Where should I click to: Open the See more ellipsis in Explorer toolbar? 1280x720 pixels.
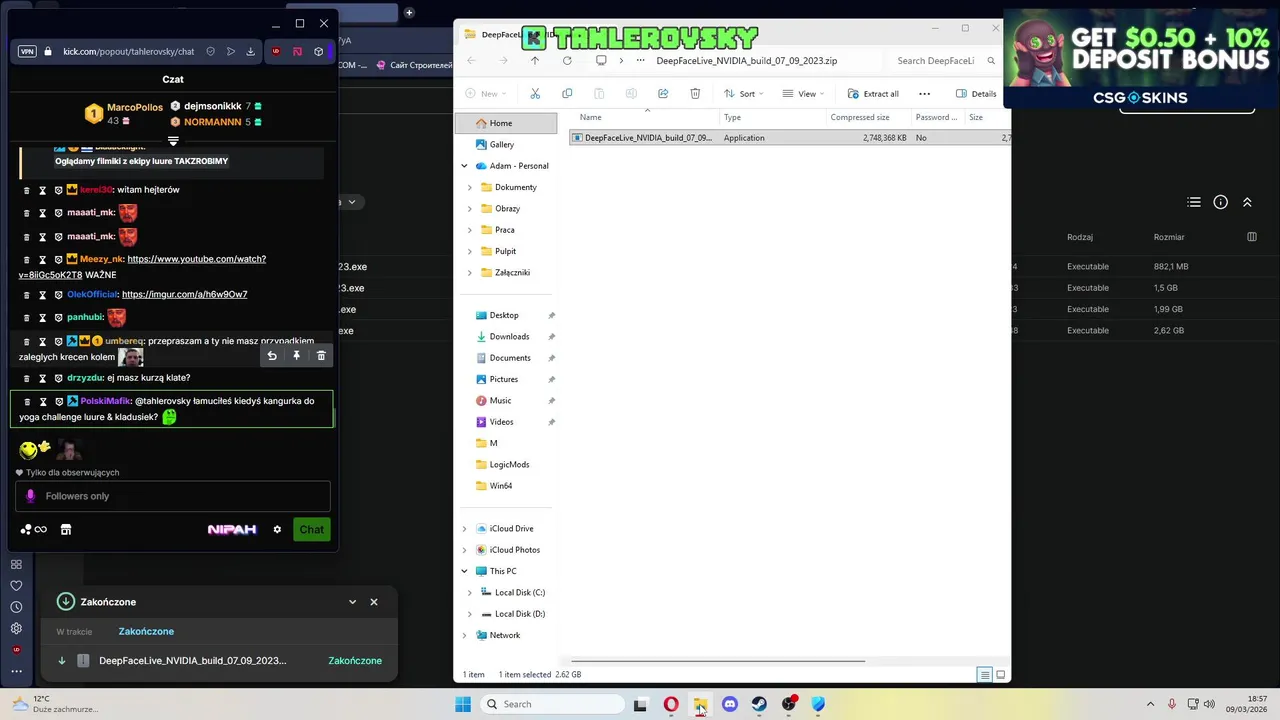tap(924, 93)
